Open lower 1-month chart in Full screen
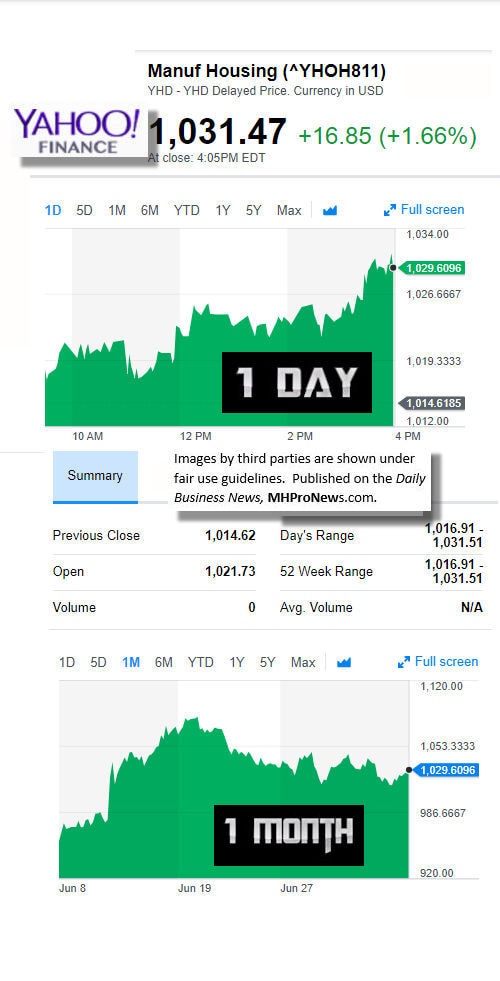The image size is (500, 981). [438, 662]
